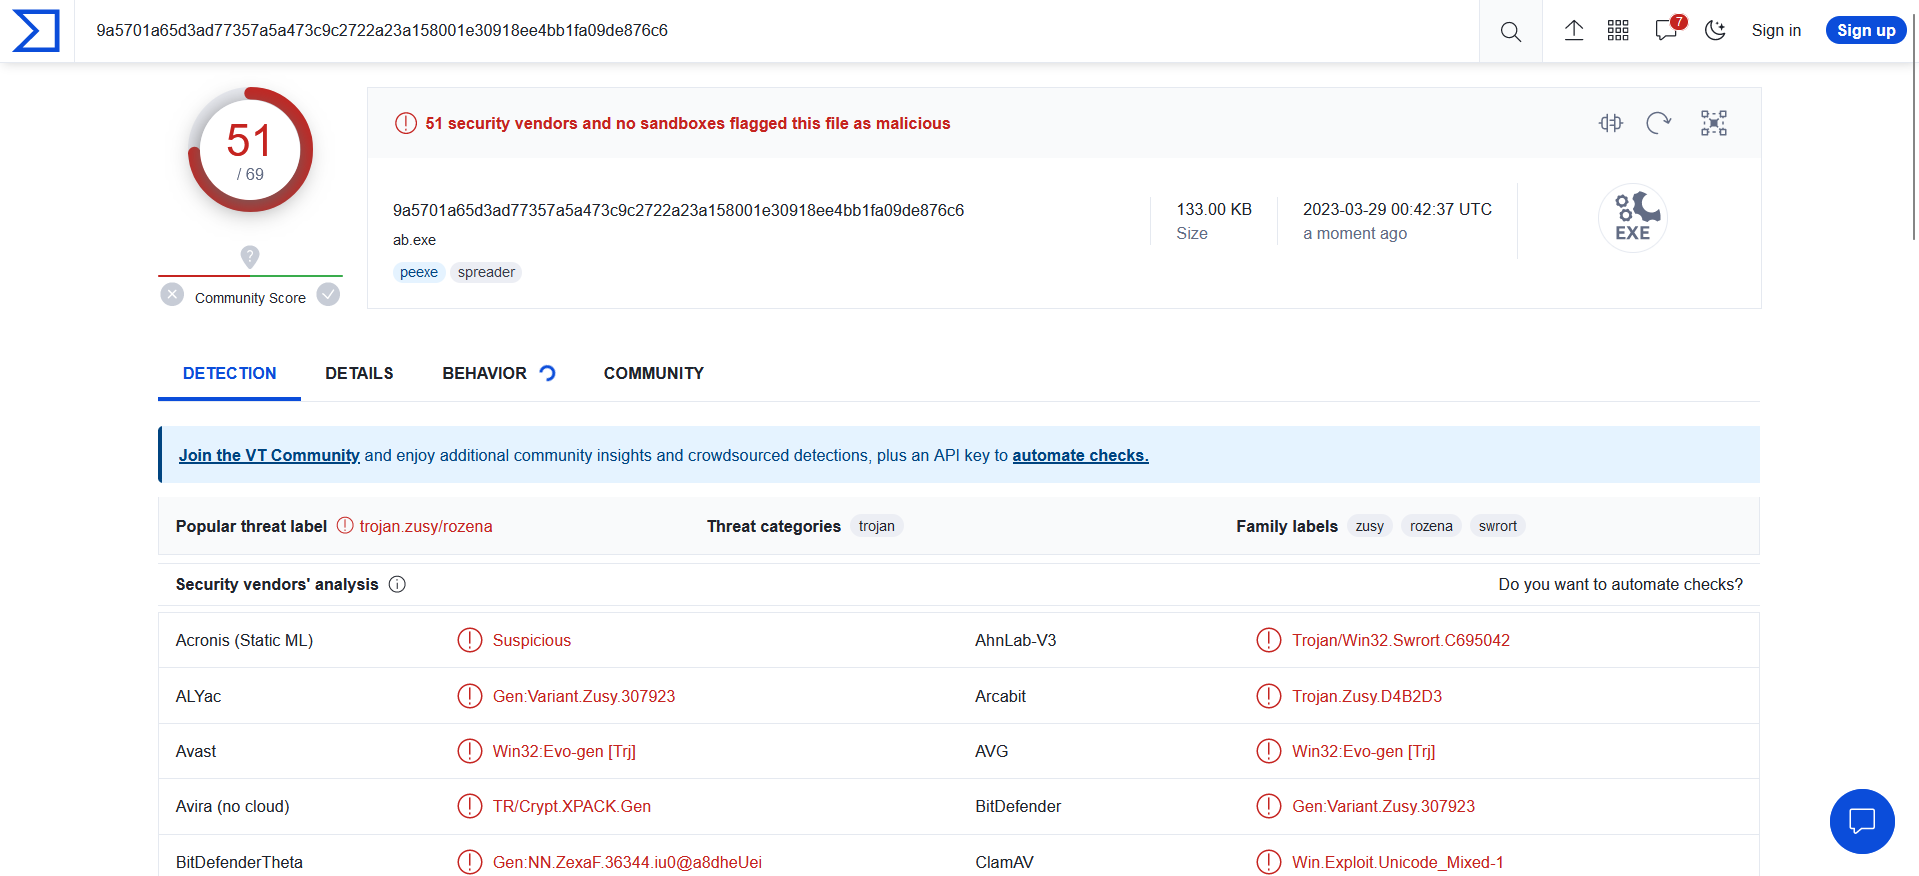
Task: Click the BitDefender detection alert icon
Action: pyautogui.click(x=1269, y=806)
